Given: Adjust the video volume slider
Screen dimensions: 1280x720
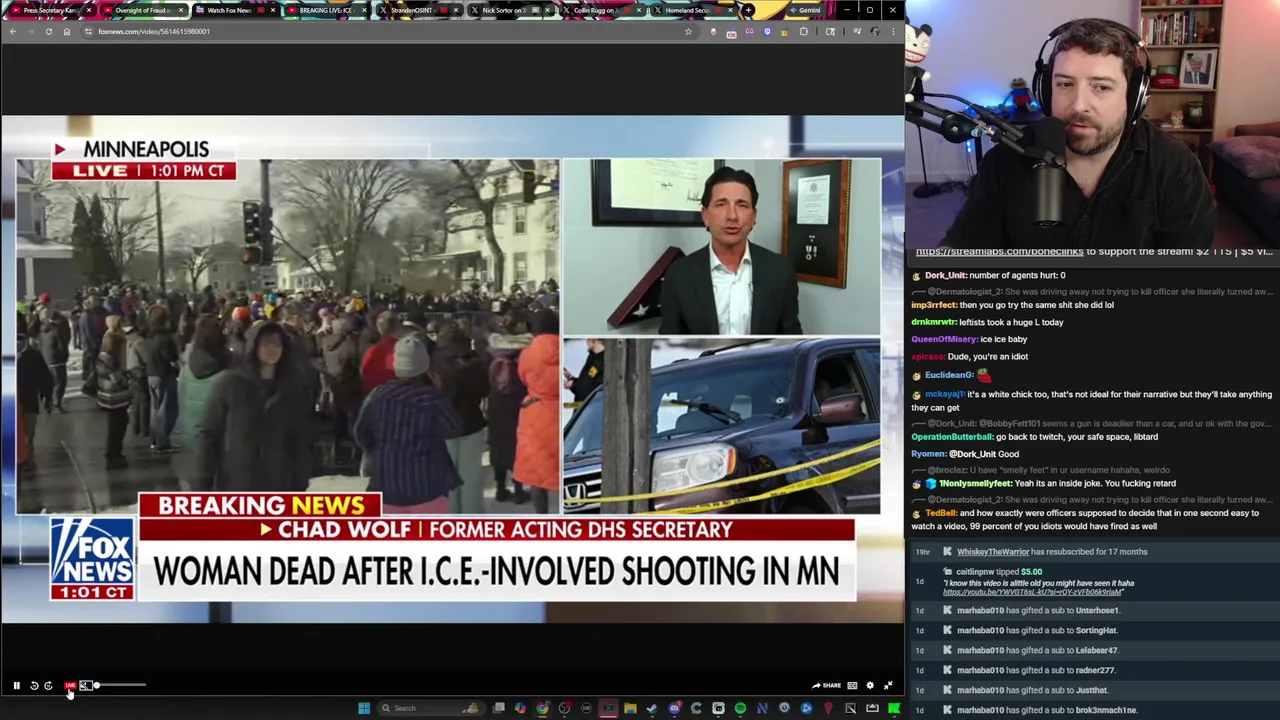Looking at the screenshot, I should coord(120,685).
